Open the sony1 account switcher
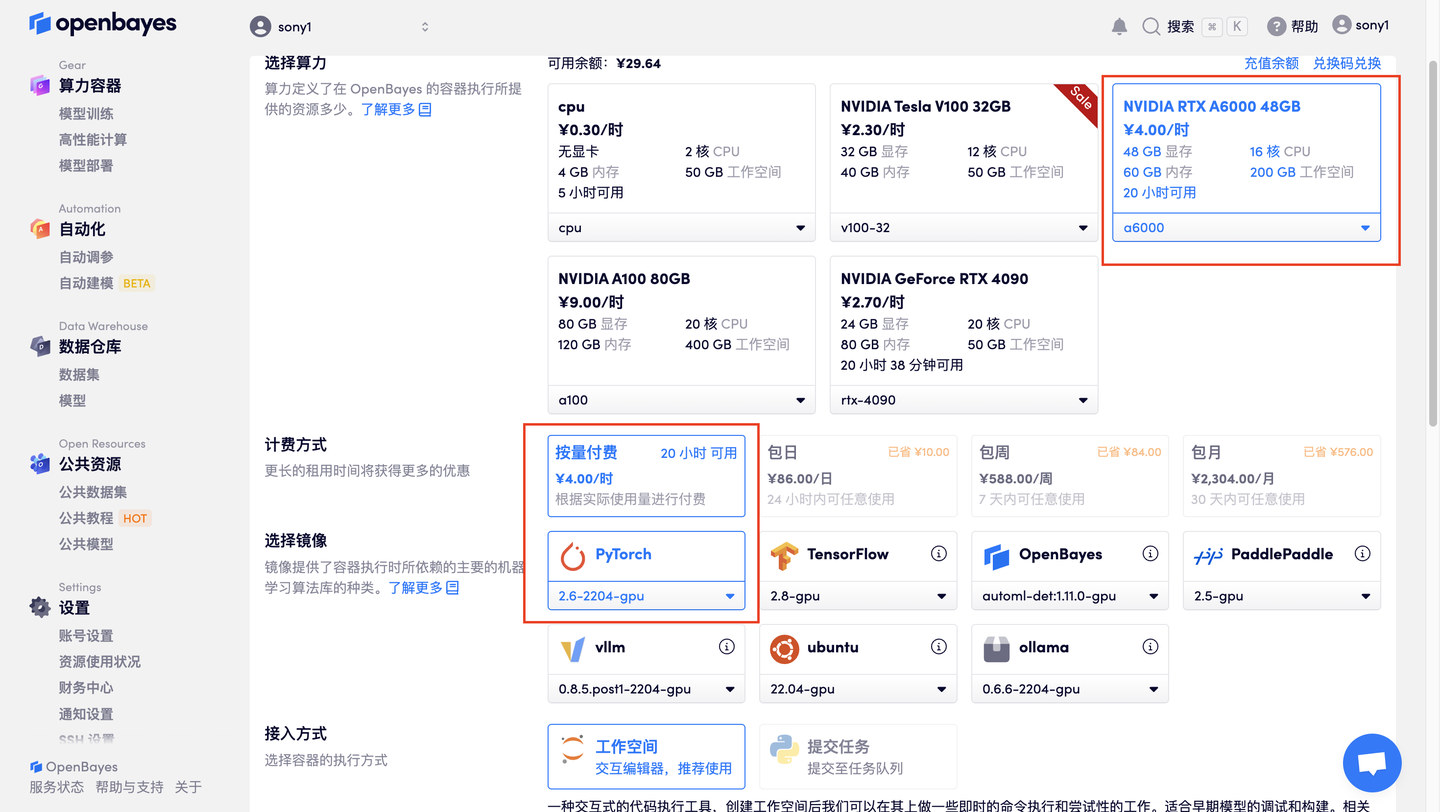The height and width of the screenshot is (812, 1440). [339, 27]
